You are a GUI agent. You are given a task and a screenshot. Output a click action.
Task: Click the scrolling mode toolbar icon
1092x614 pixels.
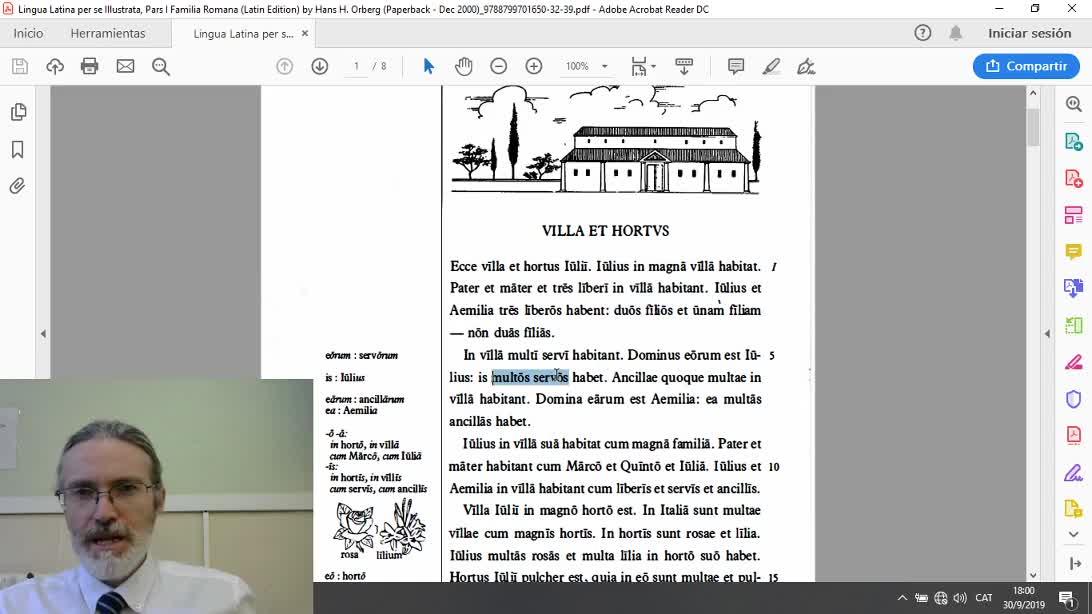(684, 66)
